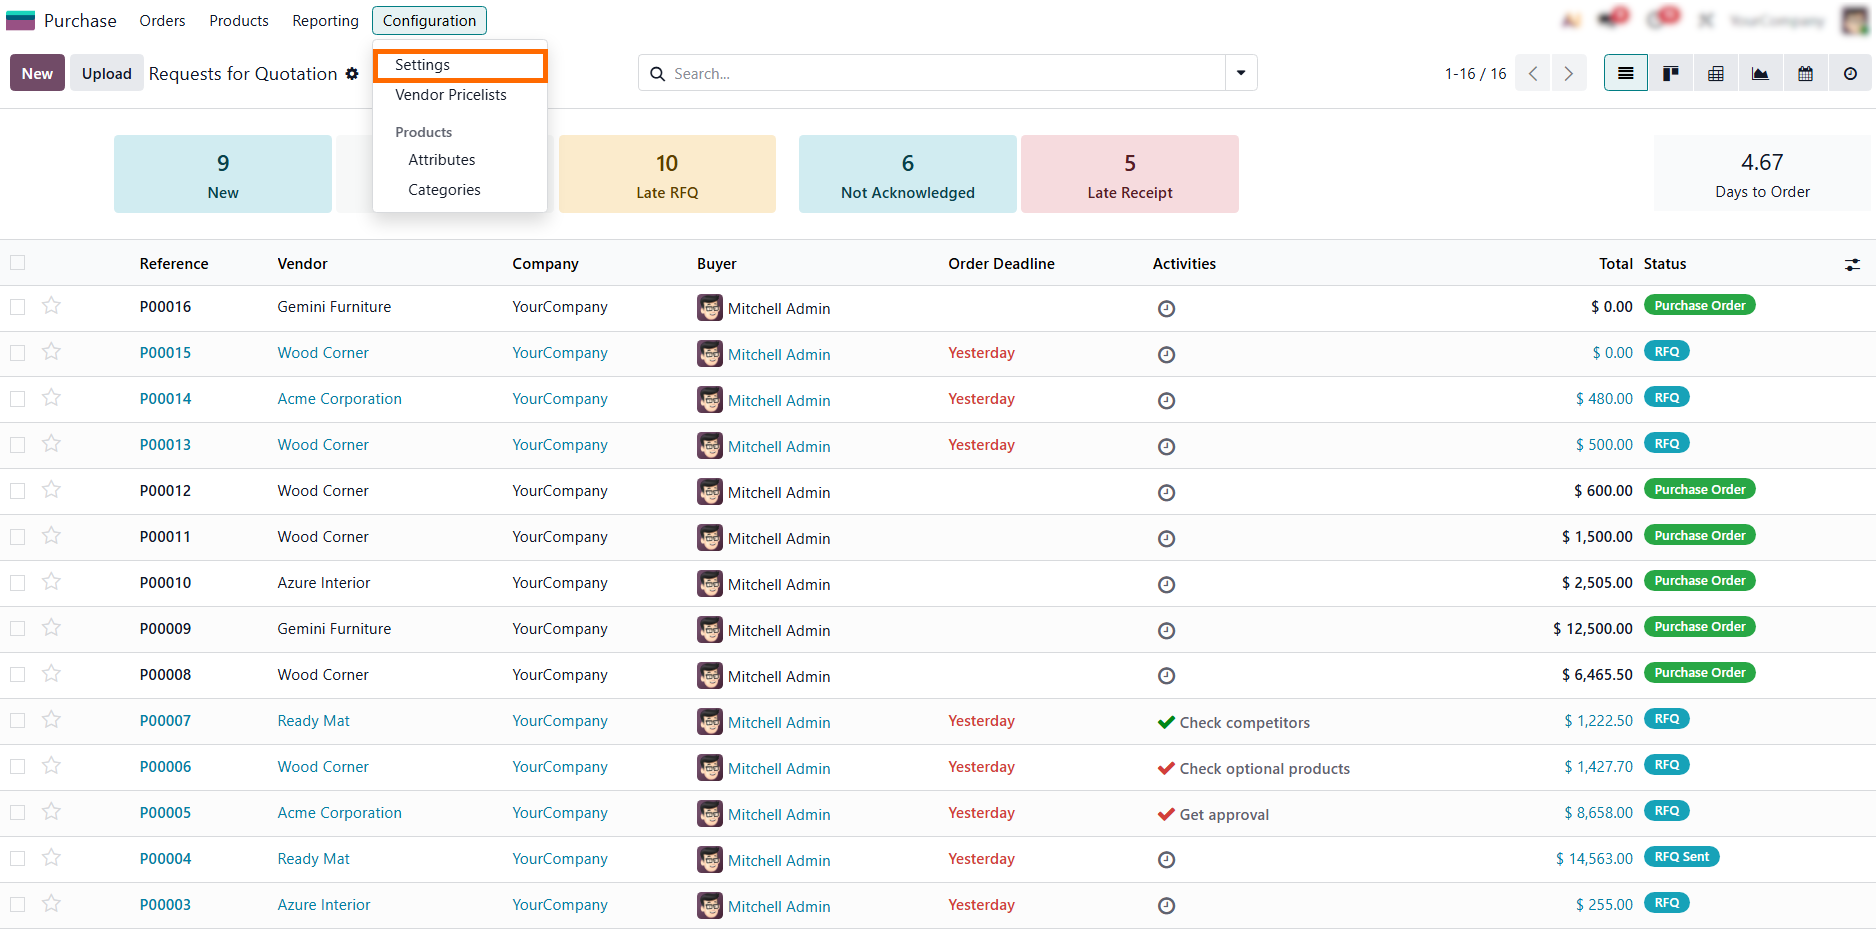
Task: Click the activity clock icon for P00016
Action: 1166,308
